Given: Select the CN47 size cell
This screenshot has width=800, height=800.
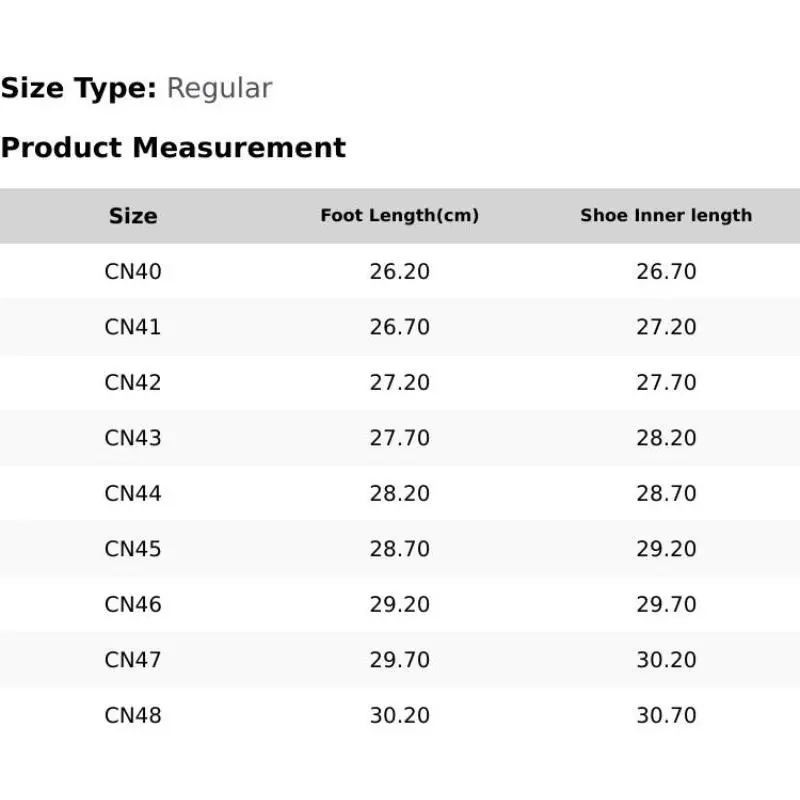Looking at the screenshot, I should point(133,660).
